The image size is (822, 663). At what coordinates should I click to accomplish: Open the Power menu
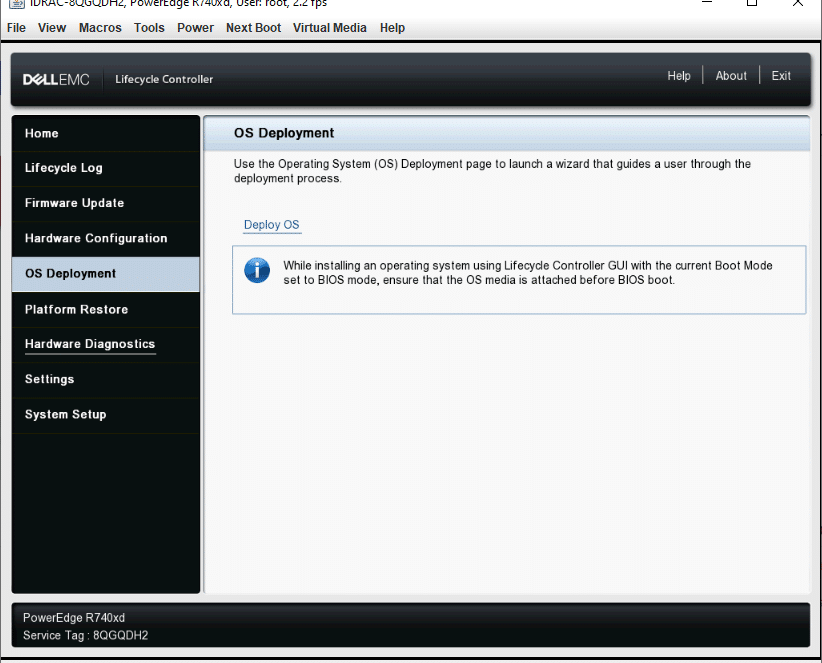(196, 28)
